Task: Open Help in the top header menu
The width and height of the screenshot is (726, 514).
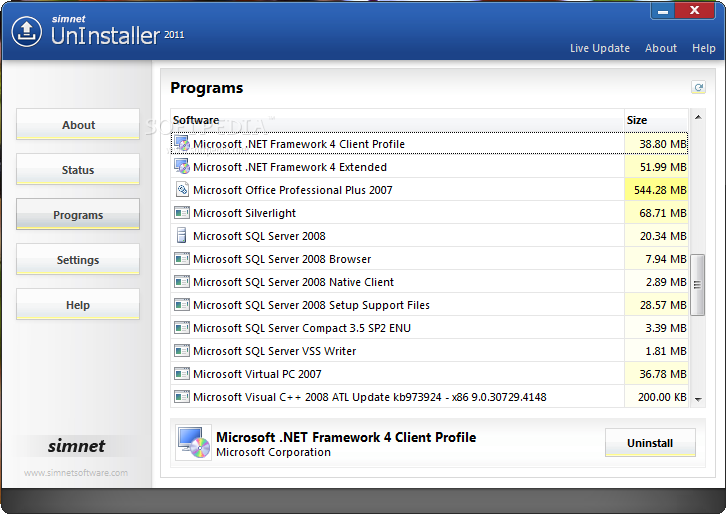Action: [x=703, y=48]
